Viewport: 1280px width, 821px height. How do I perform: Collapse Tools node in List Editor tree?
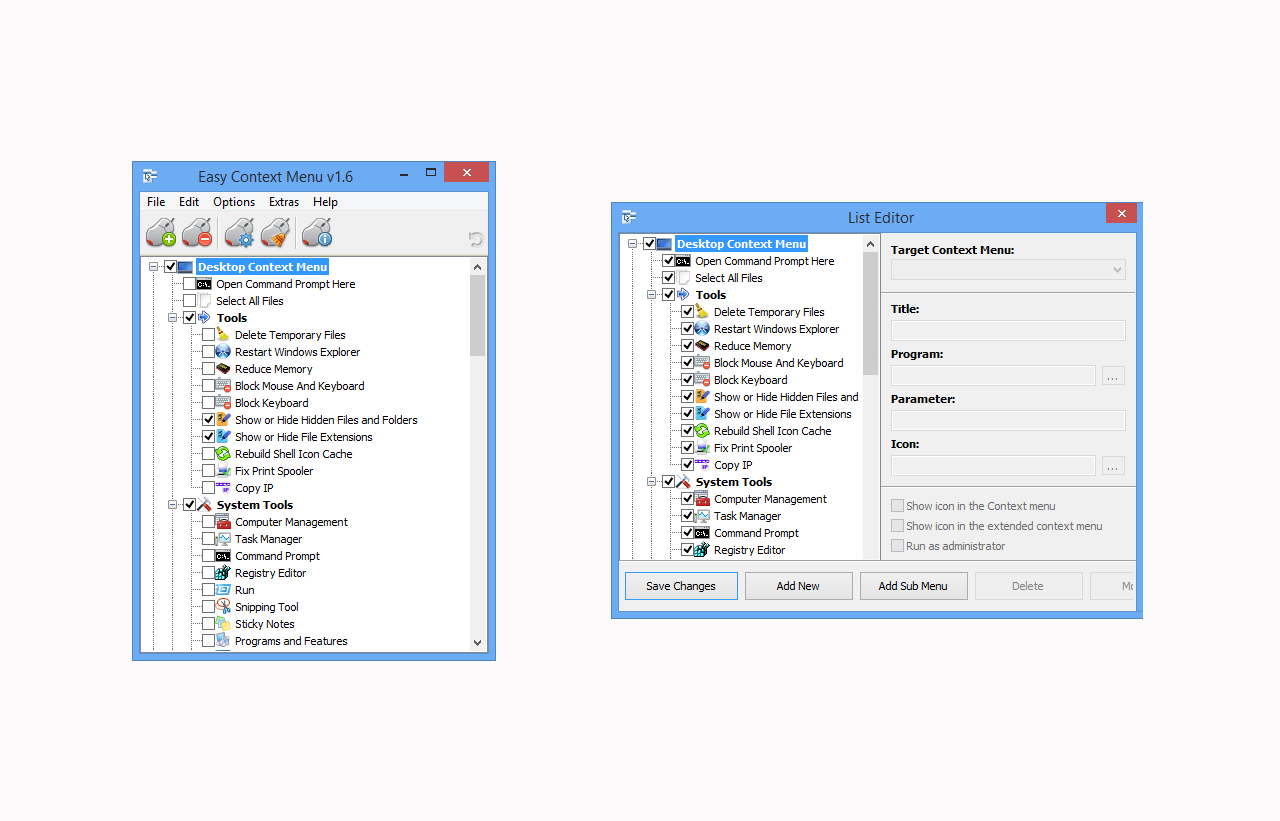click(651, 295)
